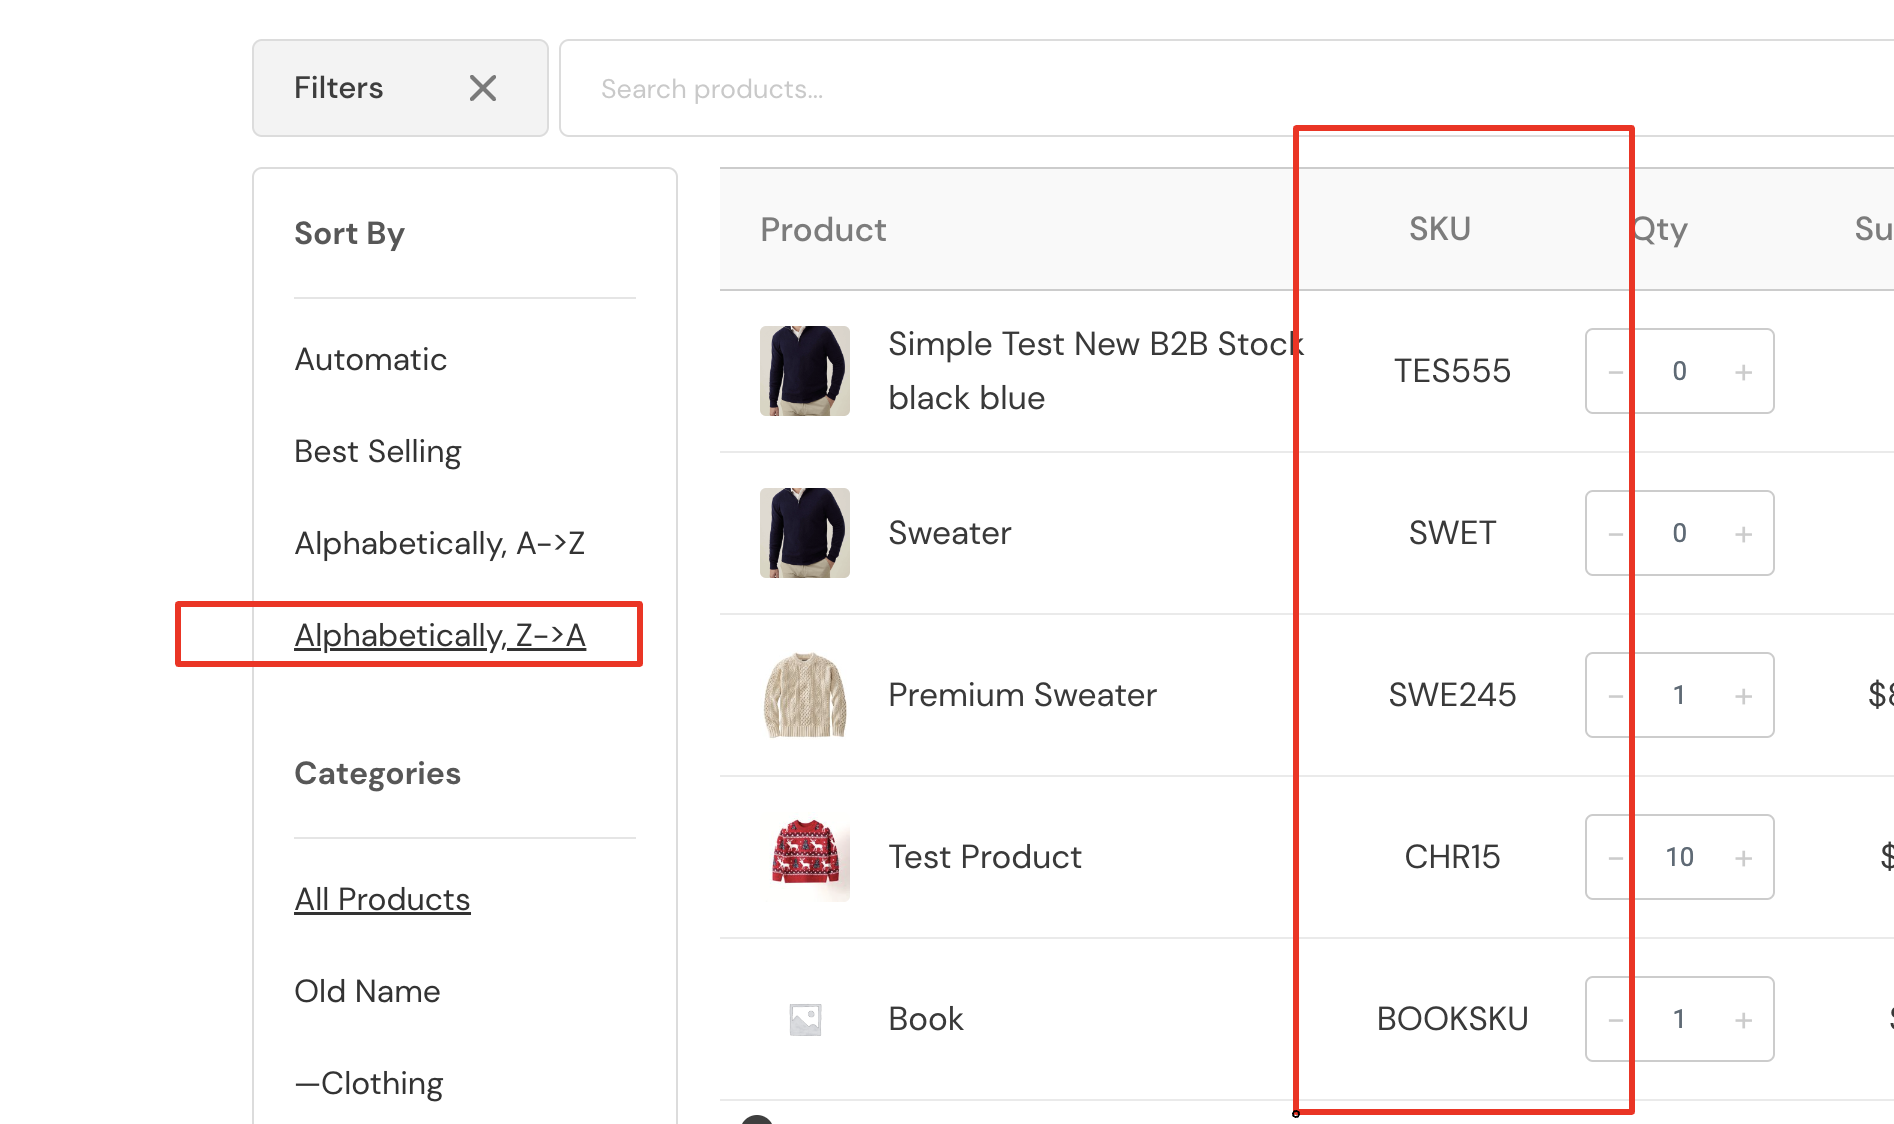Open the Test Product name
The image size is (1894, 1124).
985,857
